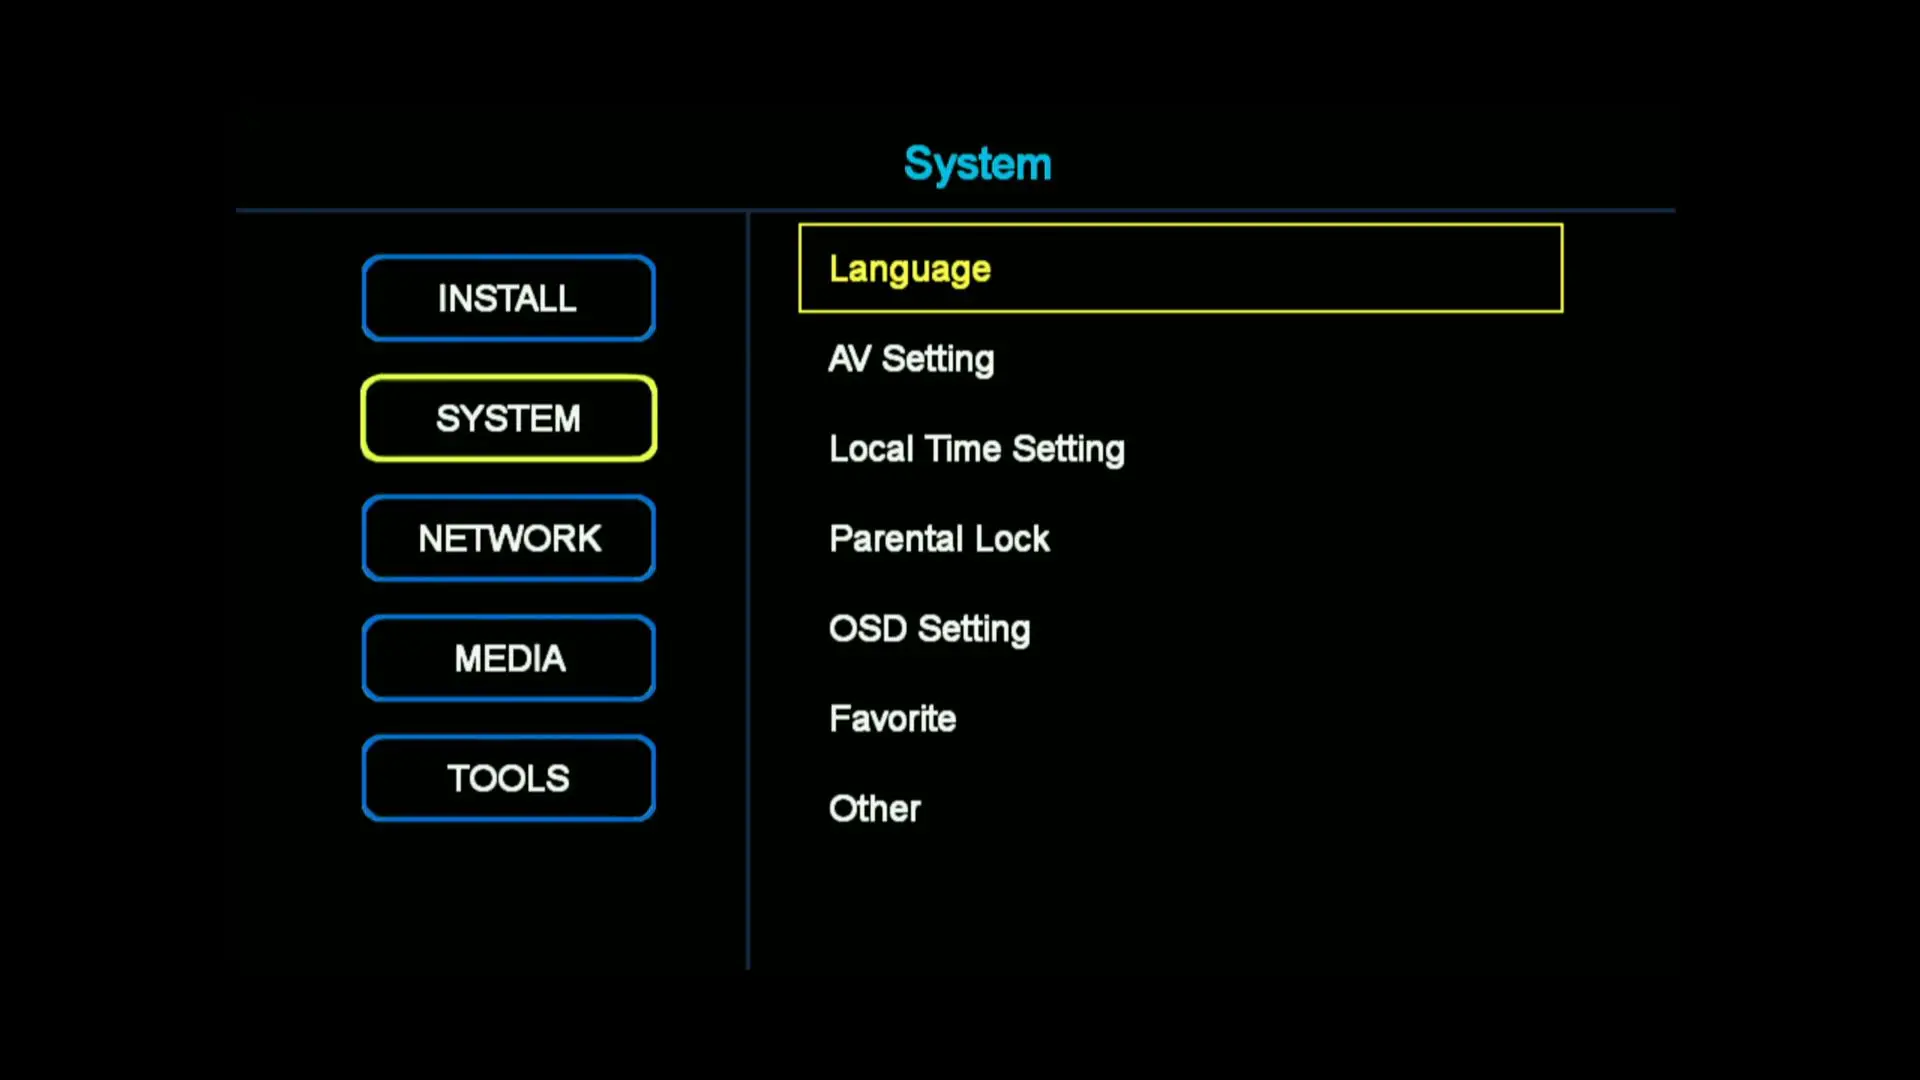Expand the Other settings section
Image resolution: width=1920 pixels, height=1080 pixels.
click(874, 808)
